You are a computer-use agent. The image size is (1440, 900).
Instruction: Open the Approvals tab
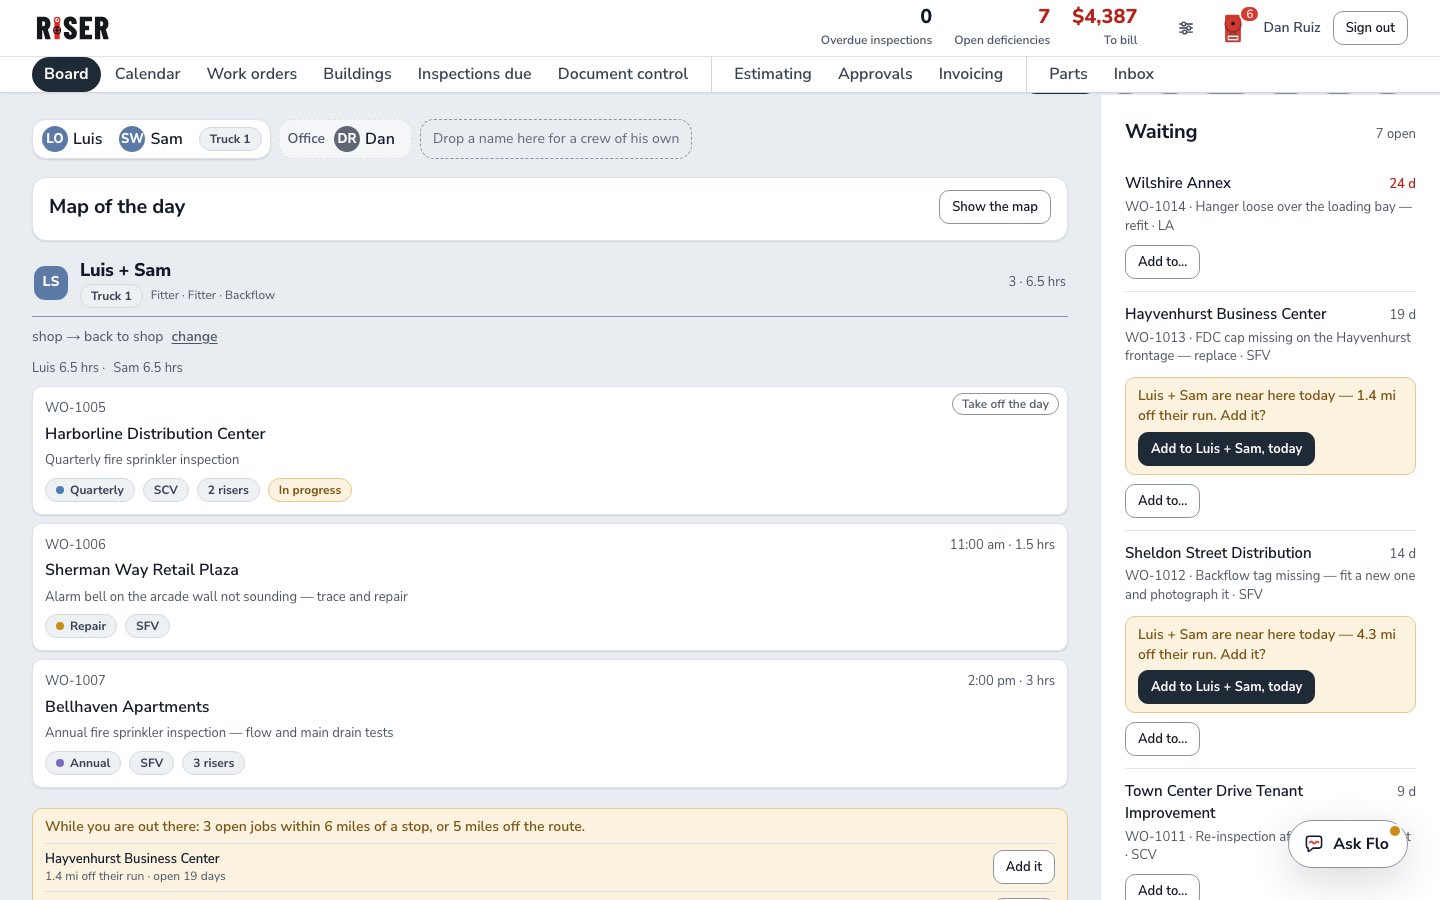pos(875,74)
